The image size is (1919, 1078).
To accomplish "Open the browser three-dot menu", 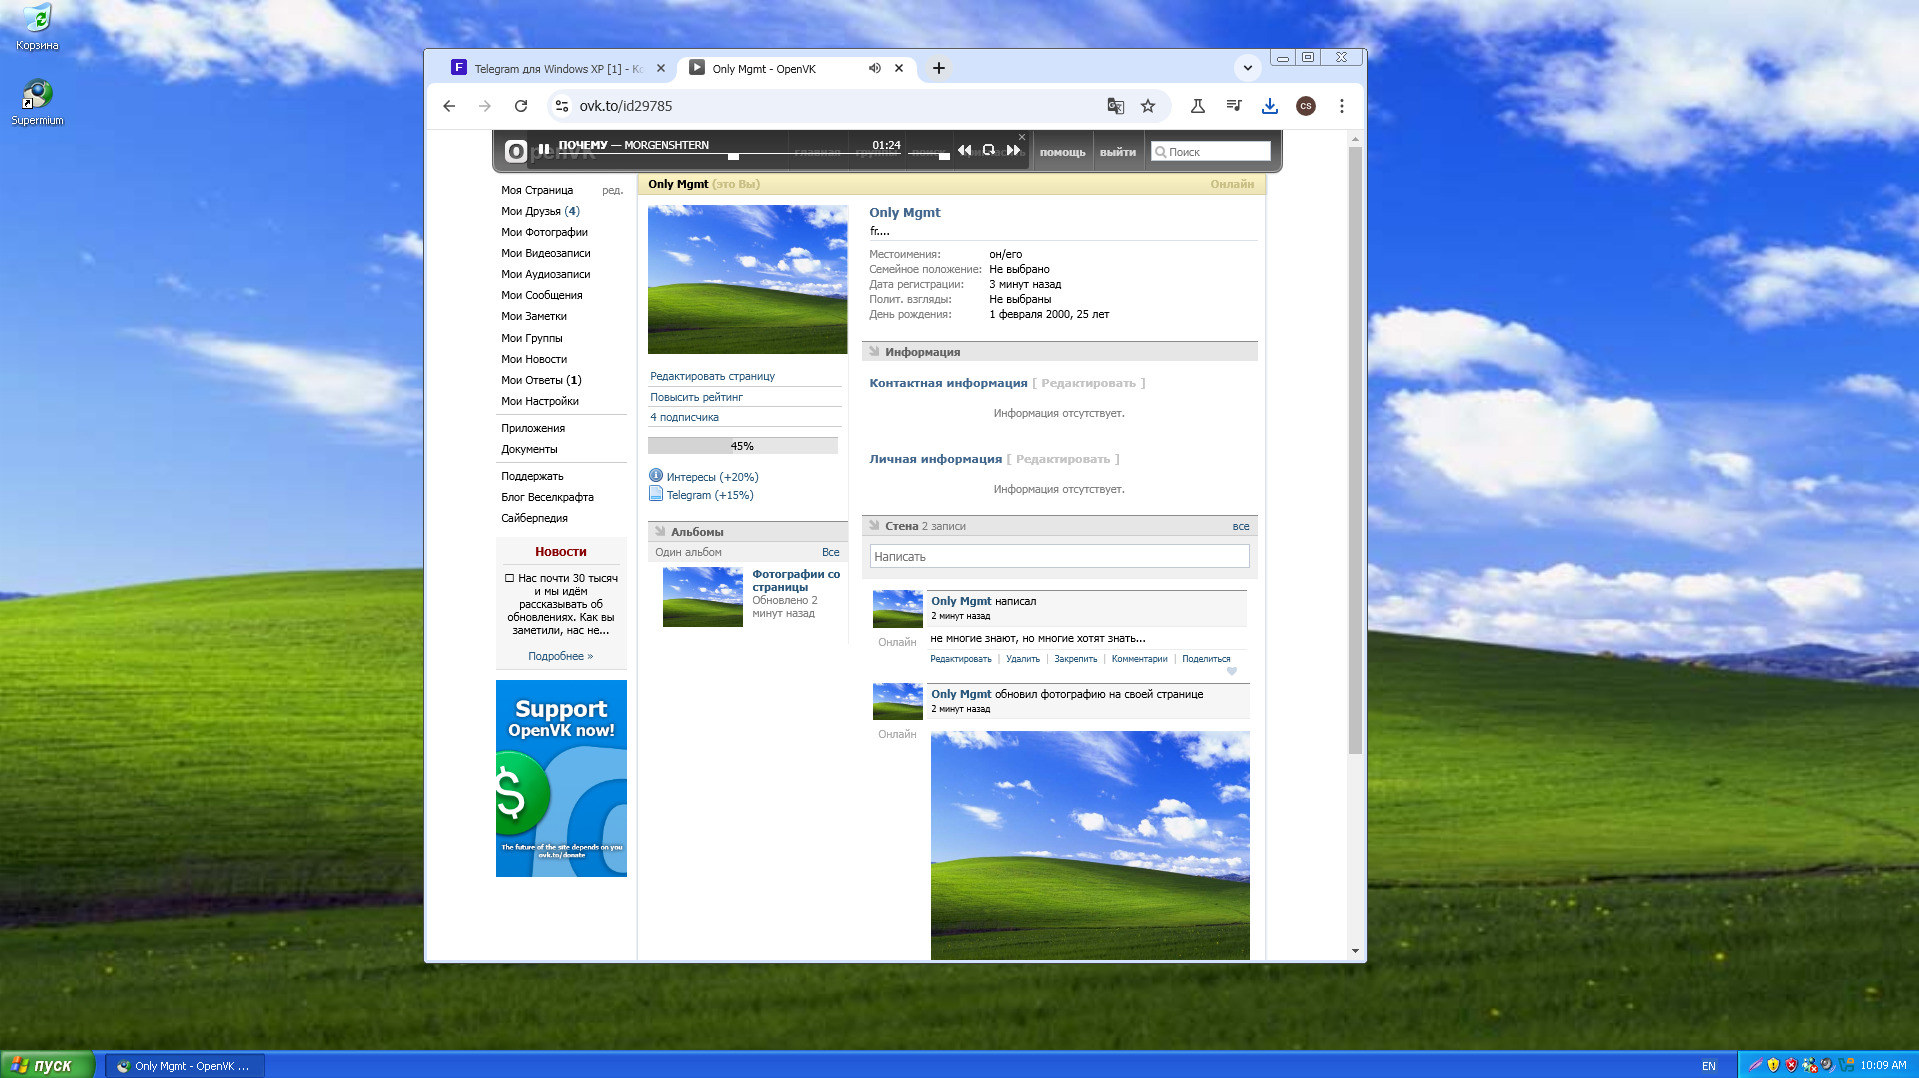I will pos(1342,106).
